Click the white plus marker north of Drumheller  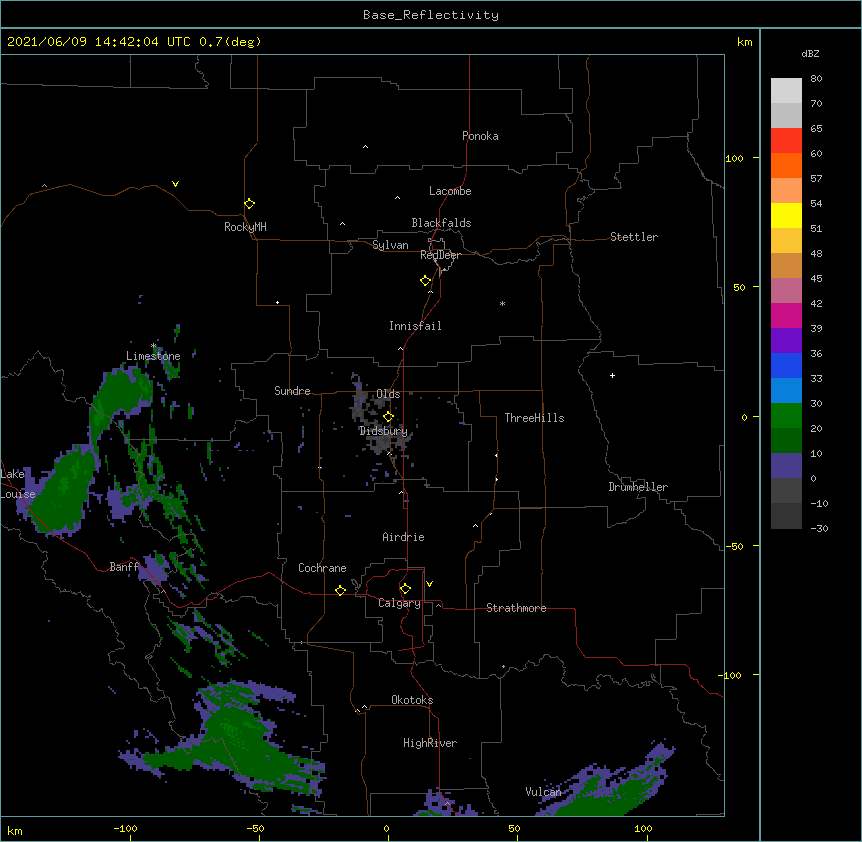612,375
